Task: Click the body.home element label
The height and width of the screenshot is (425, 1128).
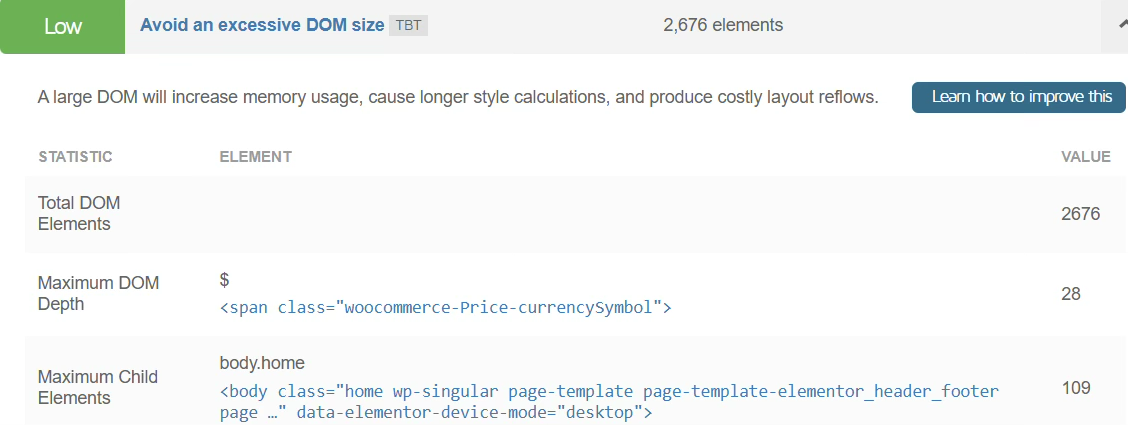Action: [x=262, y=363]
